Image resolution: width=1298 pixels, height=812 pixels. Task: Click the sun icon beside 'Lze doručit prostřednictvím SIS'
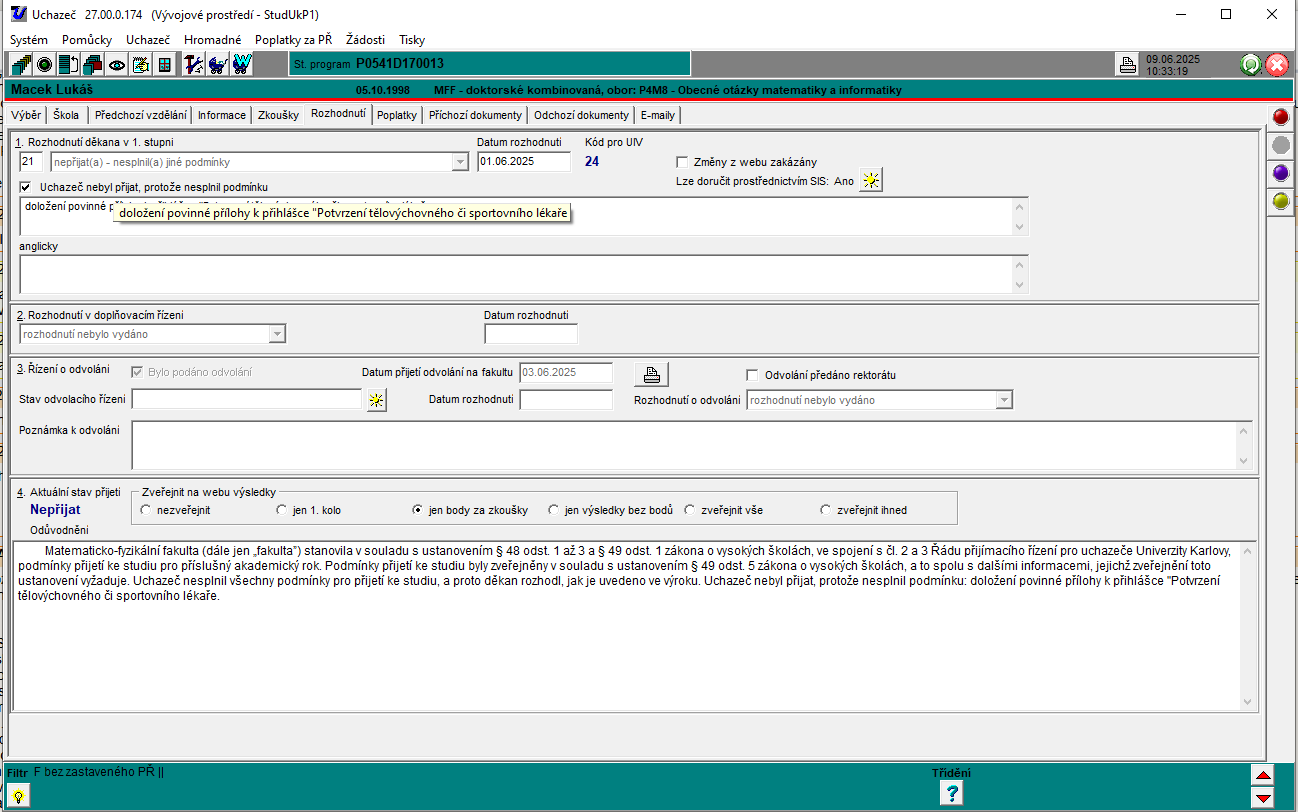coord(871,181)
